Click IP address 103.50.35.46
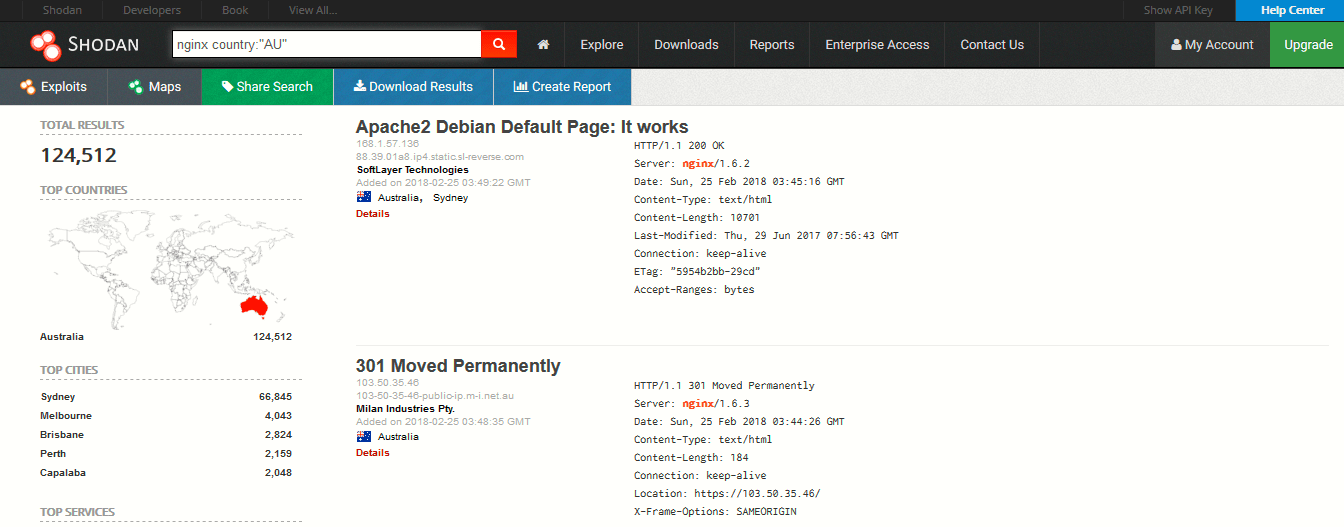Image resolution: width=1344 pixels, height=527 pixels. point(387,383)
